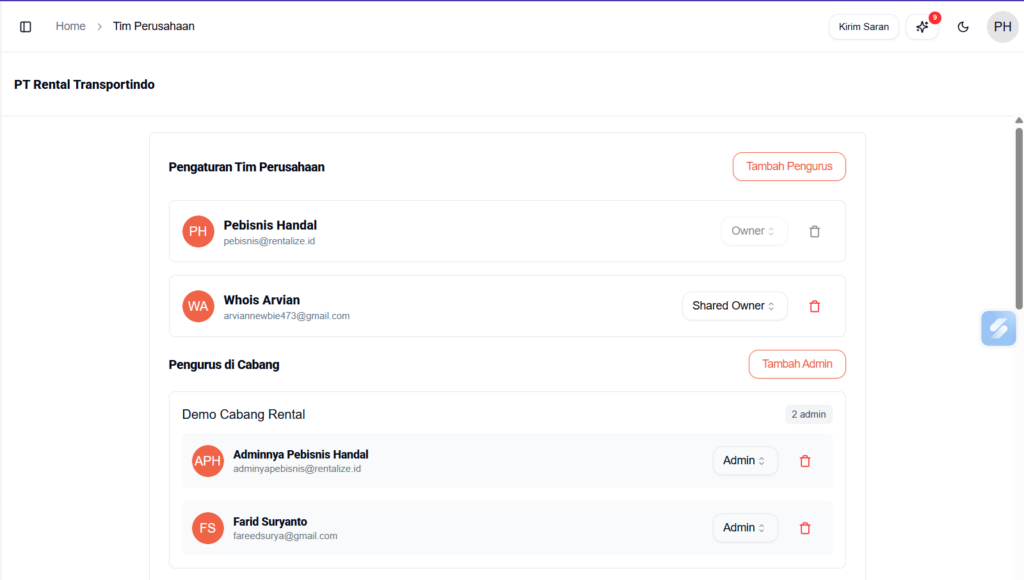This screenshot has height=580, width=1024.
Task: Select Tim Perusahaan breadcrumb item
Action: [x=154, y=26]
